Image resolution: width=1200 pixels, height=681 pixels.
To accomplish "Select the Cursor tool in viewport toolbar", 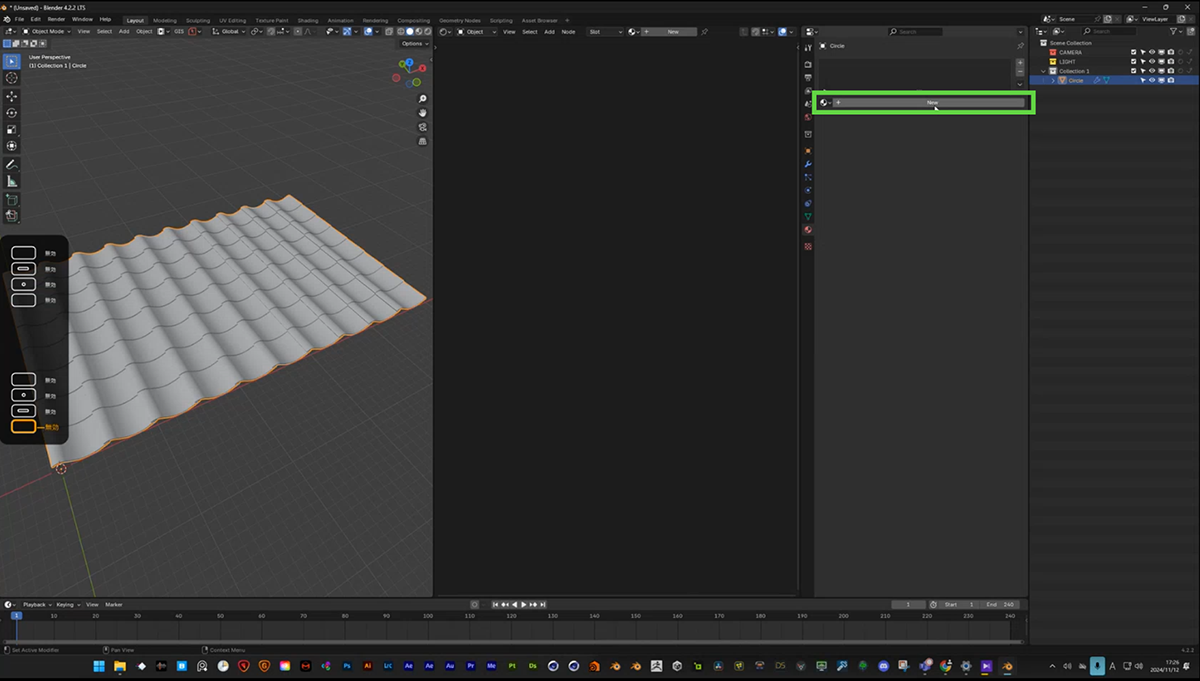I will click(x=12, y=78).
